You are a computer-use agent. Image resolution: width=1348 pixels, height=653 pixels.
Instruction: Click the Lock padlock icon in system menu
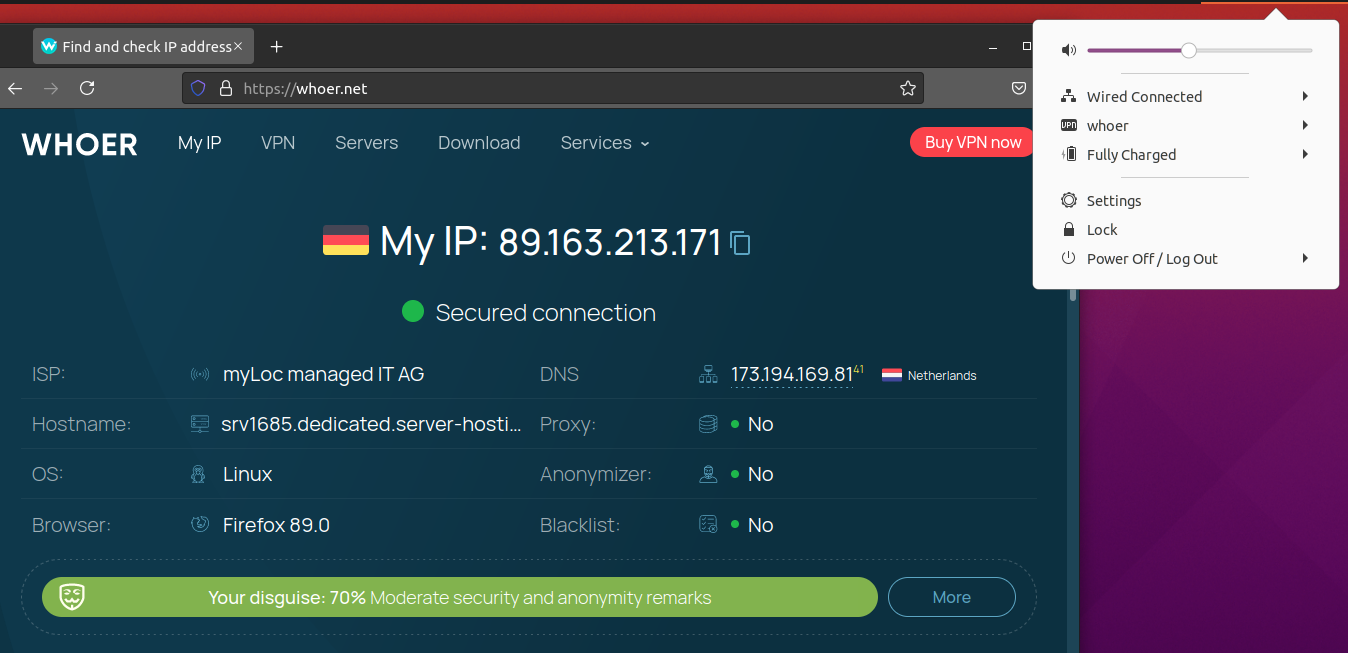coord(1069,229)
